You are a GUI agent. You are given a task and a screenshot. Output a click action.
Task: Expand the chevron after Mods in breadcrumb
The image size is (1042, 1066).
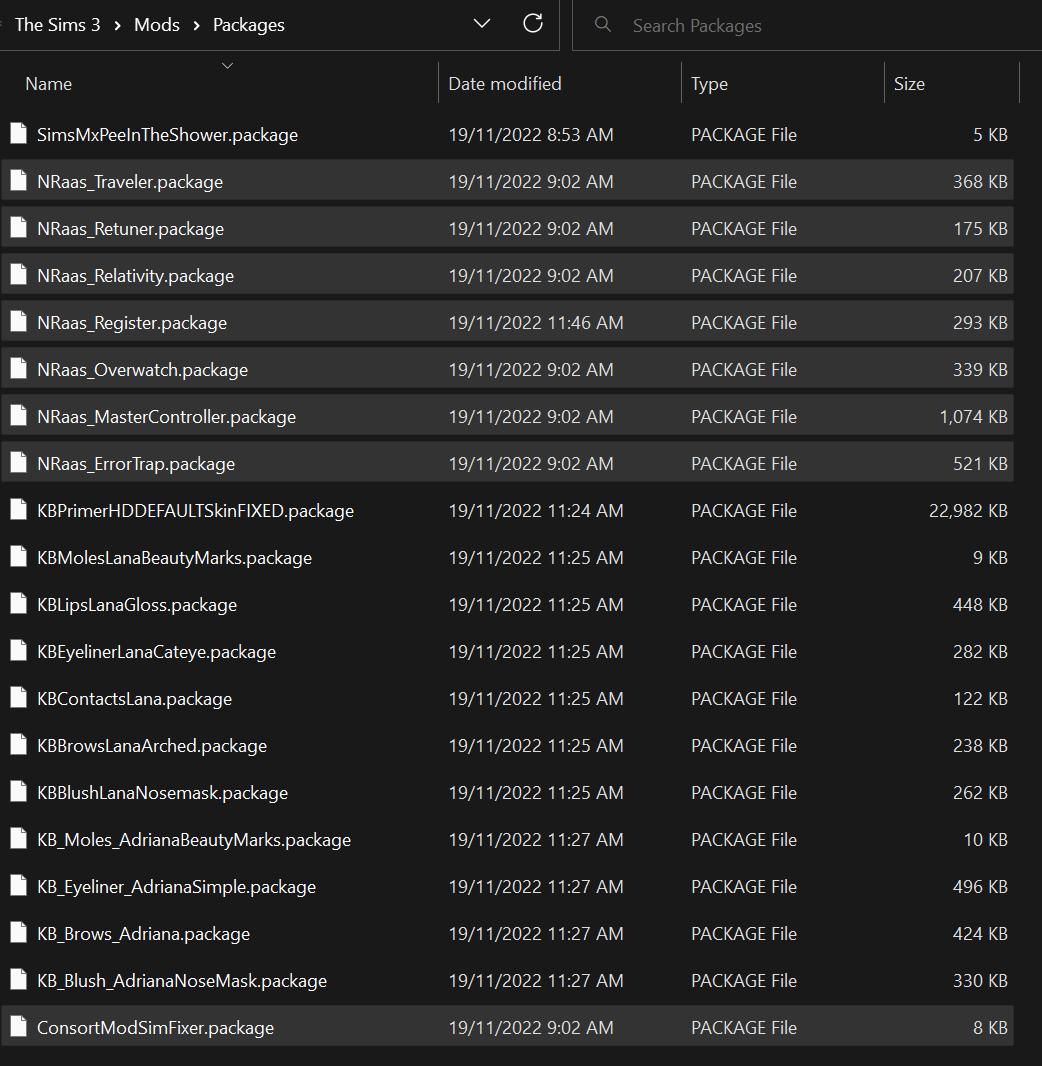tap(196, 25)
